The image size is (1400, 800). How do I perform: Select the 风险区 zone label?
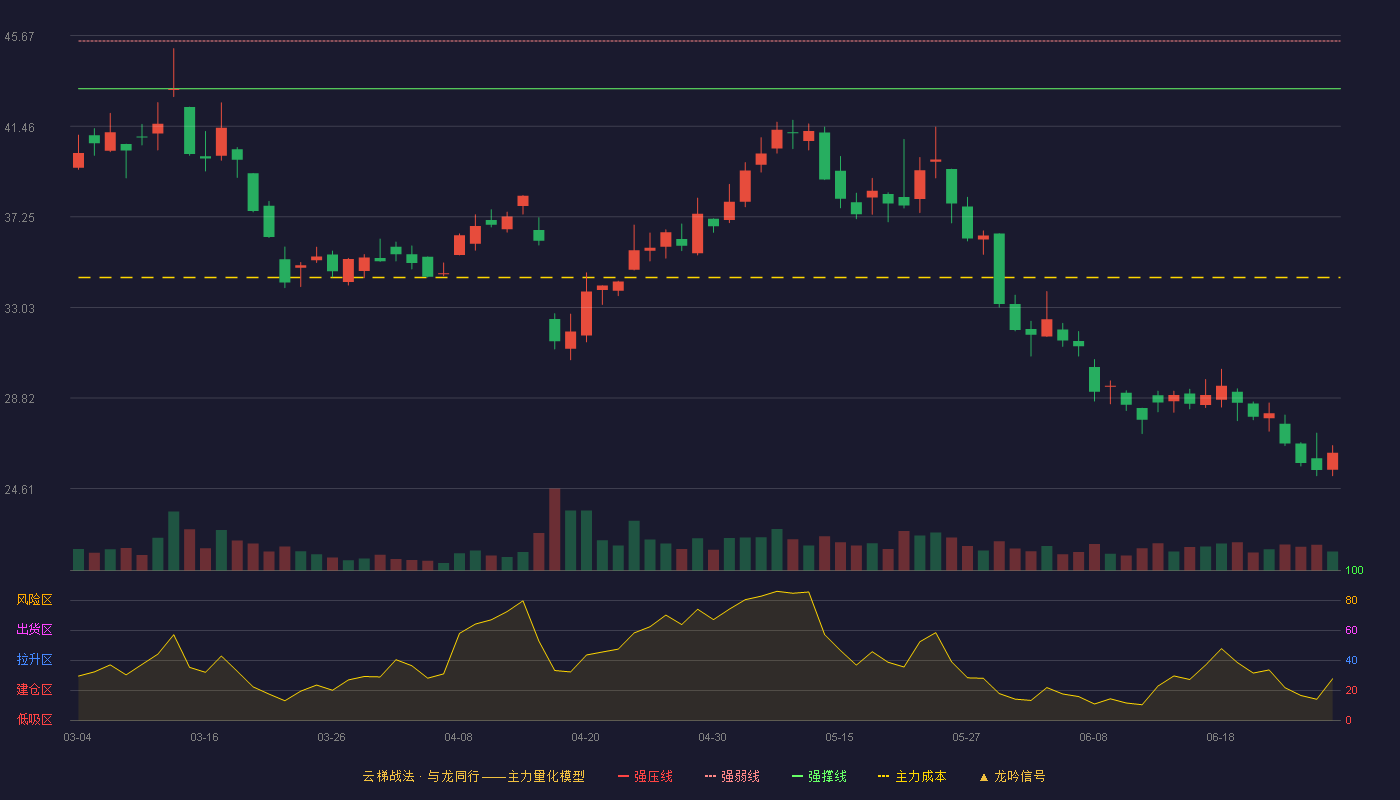pyautogui.click(x=34, y=600)
